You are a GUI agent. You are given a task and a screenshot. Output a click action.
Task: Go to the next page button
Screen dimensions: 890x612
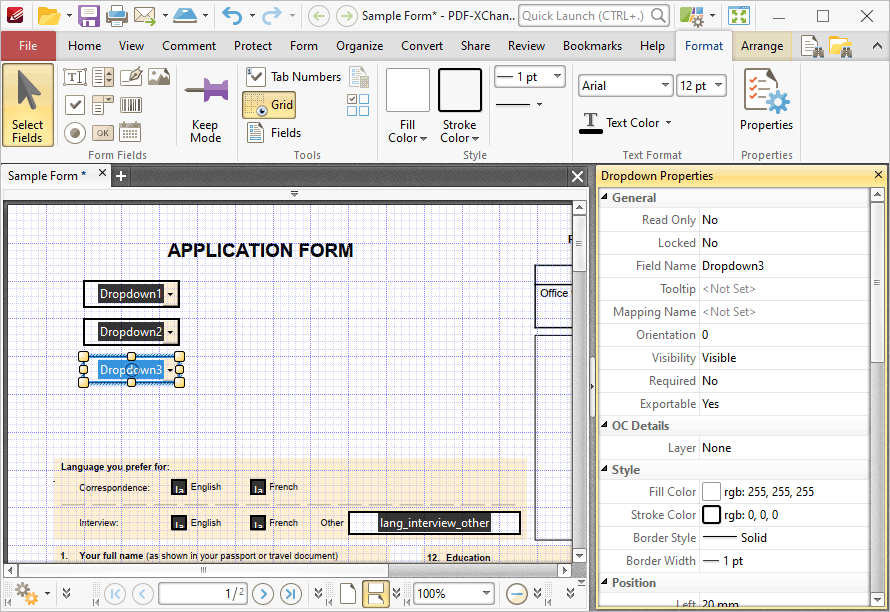click(263, 594)
